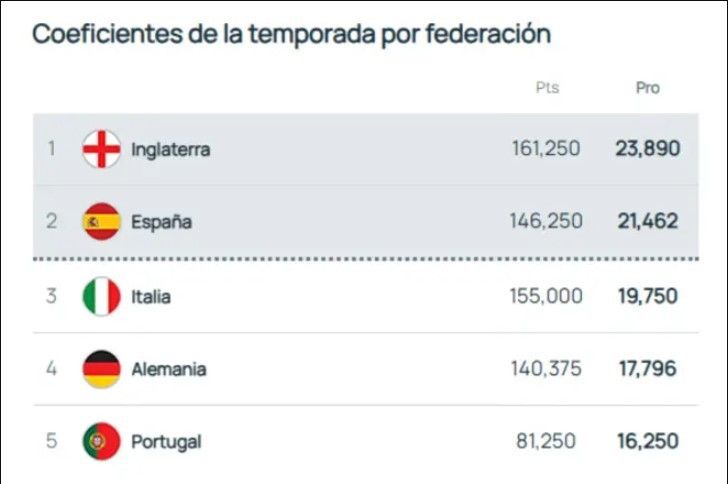
Task: Select the Italia federation name
Action: click(x=151, y=297)
